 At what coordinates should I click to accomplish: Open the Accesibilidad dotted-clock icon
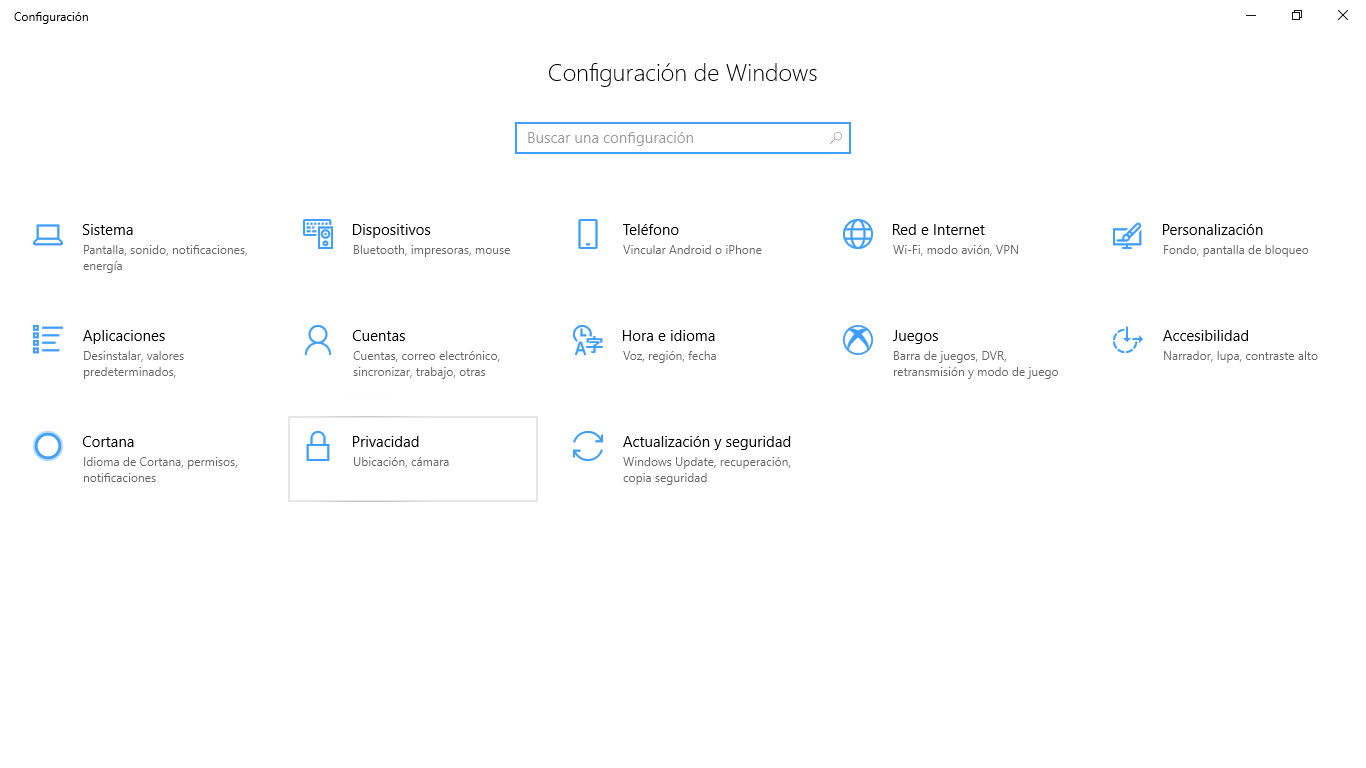click(x=1127, y=340)
